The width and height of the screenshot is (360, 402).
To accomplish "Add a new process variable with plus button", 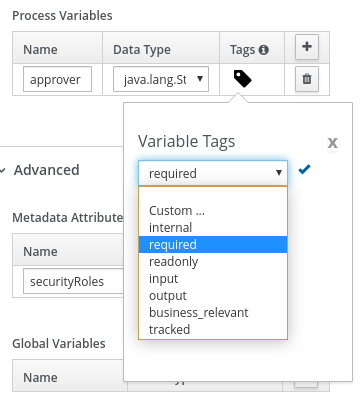I will (307, 47).
